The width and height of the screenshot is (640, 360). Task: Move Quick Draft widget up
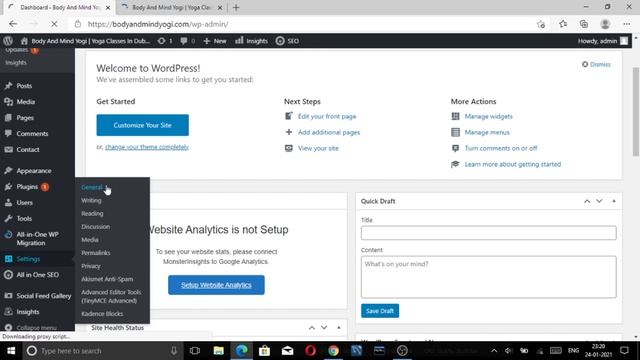coord(587,201)
